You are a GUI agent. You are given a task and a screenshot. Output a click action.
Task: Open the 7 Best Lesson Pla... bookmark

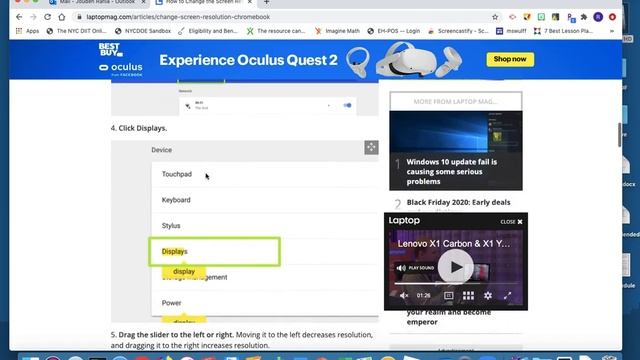[x=564, y=31]
